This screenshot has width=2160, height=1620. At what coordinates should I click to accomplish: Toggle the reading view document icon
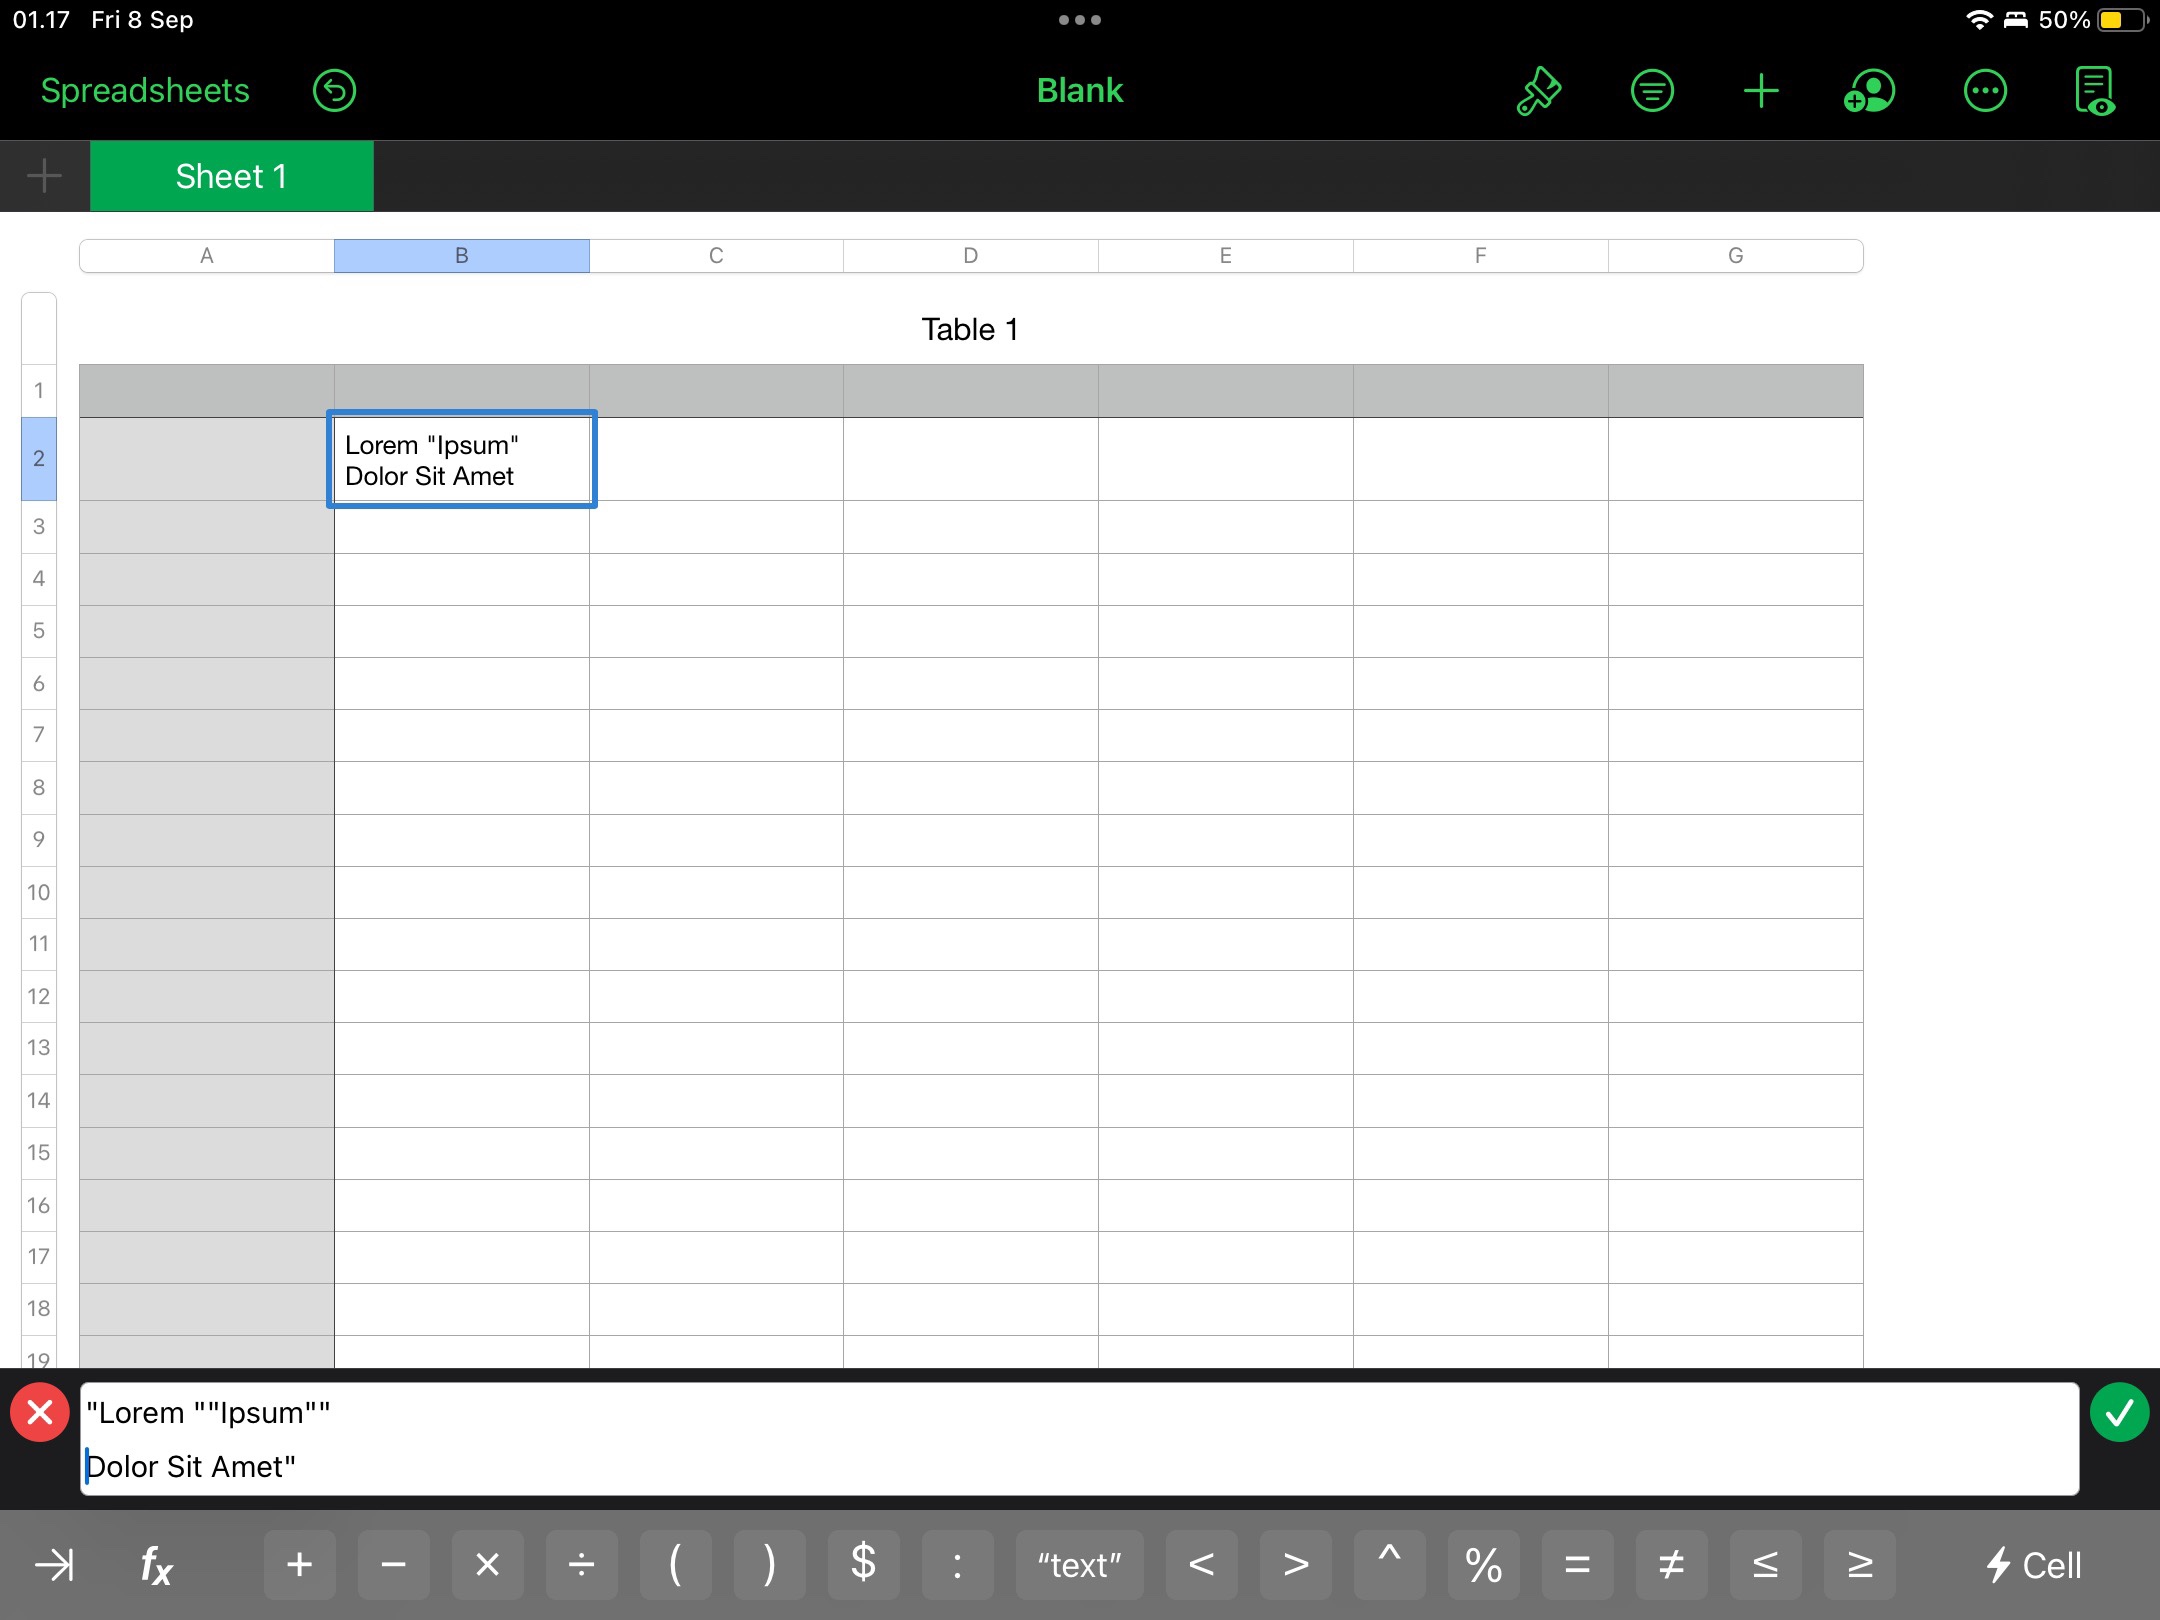[x=2095, y=91]
